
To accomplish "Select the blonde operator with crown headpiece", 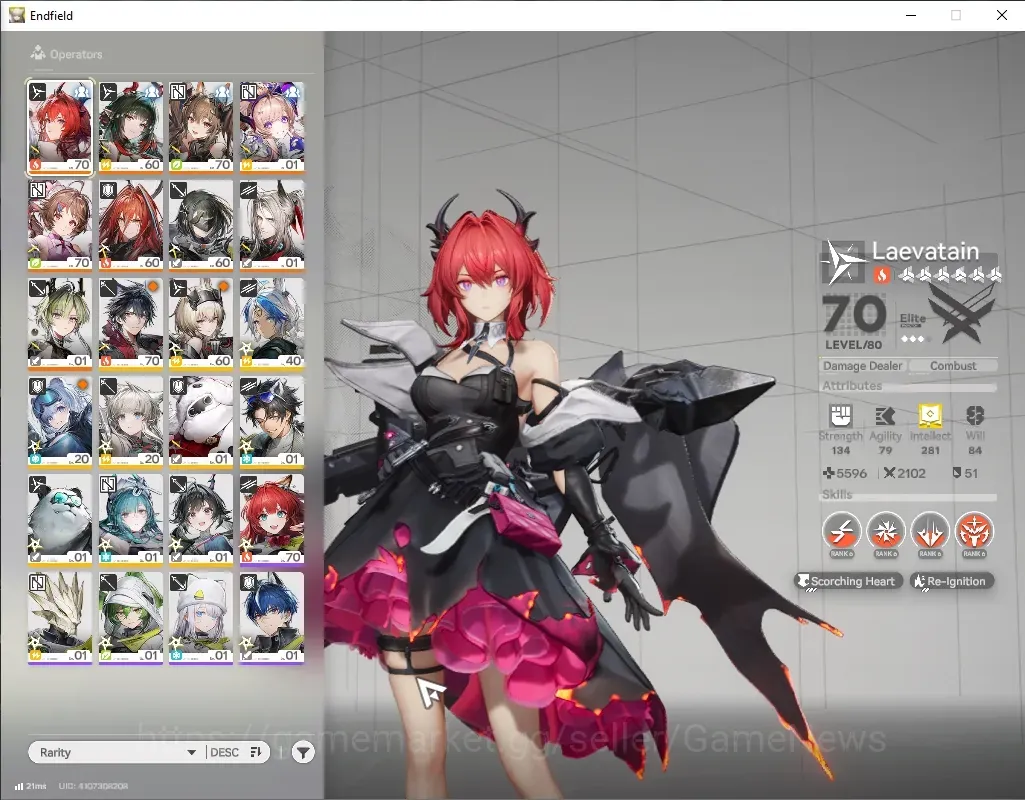I will [x=201, y=324].
